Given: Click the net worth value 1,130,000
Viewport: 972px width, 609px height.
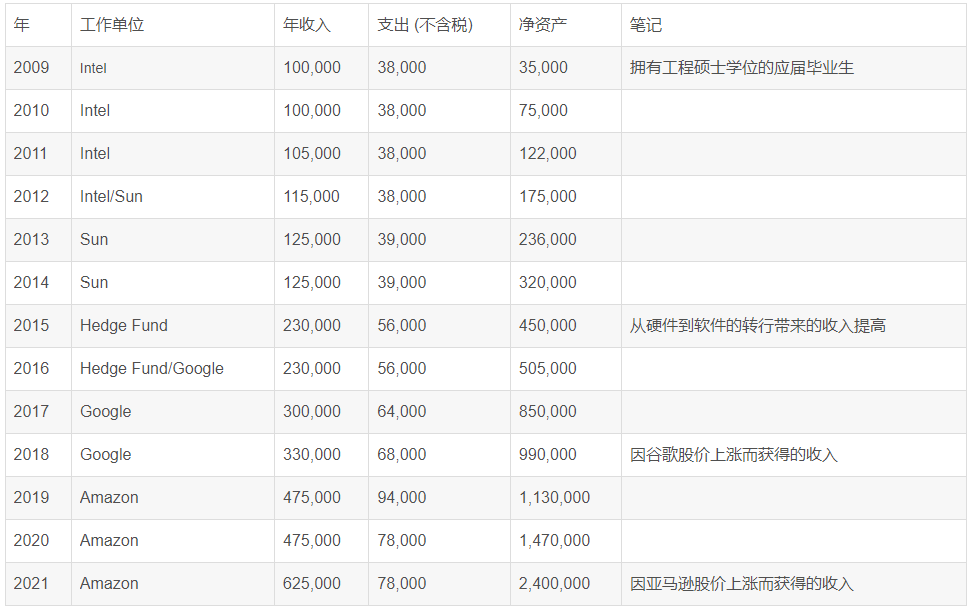Looking at the screenshot, I should coord(554,497).
